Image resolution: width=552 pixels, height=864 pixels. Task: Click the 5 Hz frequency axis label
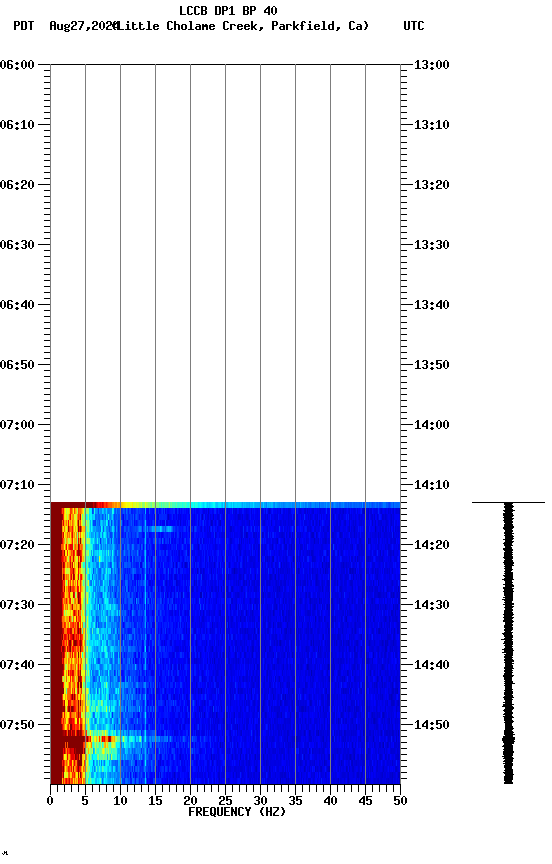85,802
